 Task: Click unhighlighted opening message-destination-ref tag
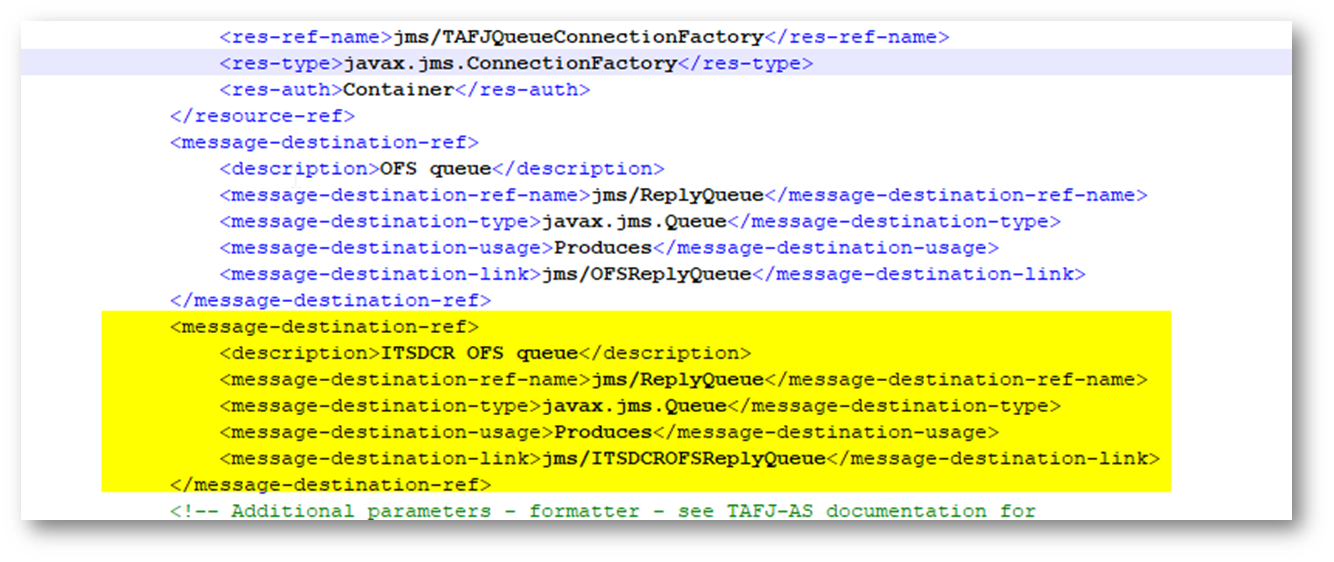point(324,142)
